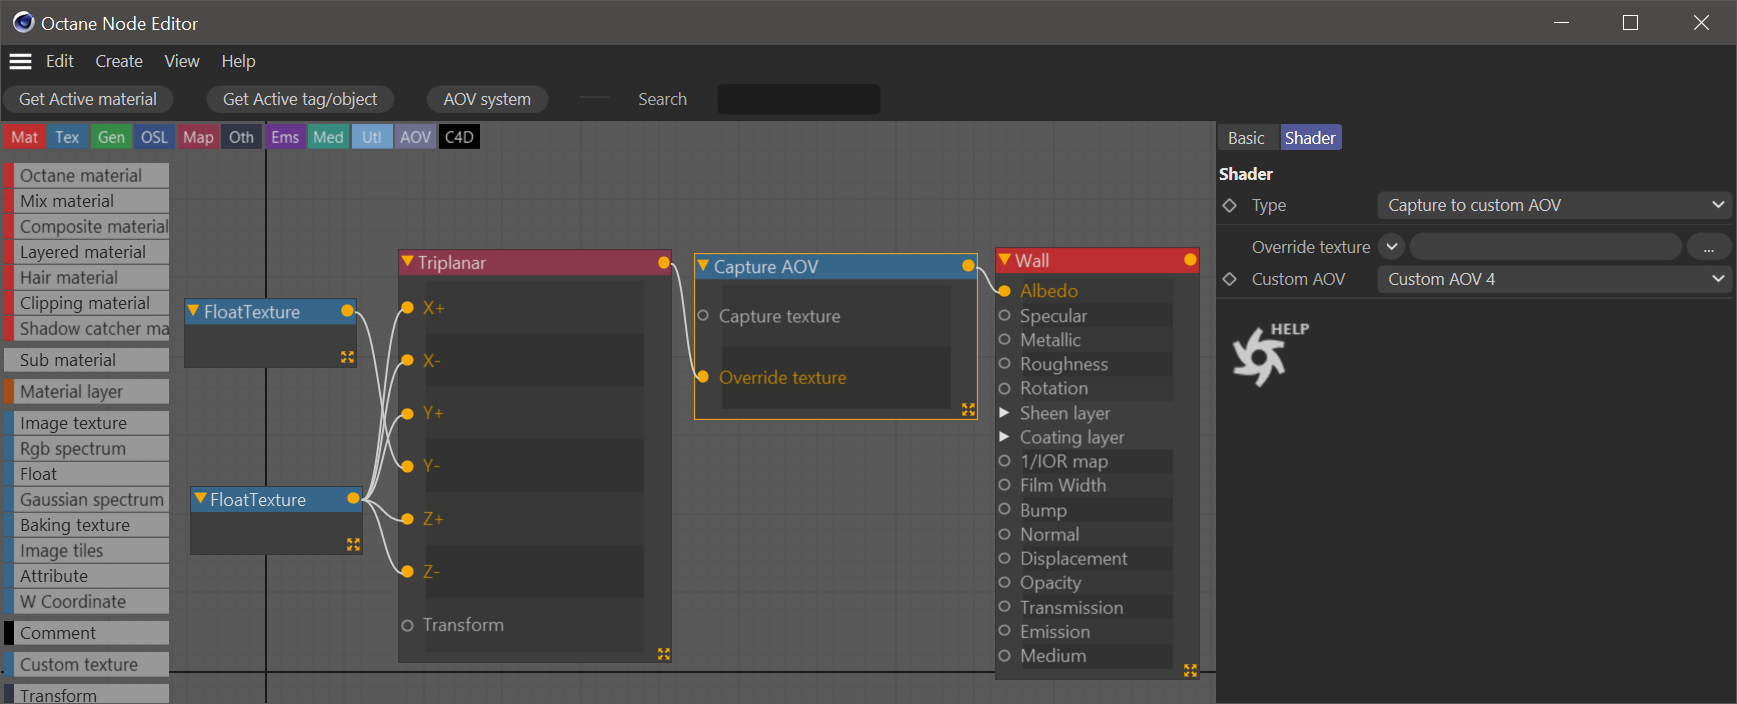Click the AOV system button
1737x704 pixels.
tap(487, 99)
